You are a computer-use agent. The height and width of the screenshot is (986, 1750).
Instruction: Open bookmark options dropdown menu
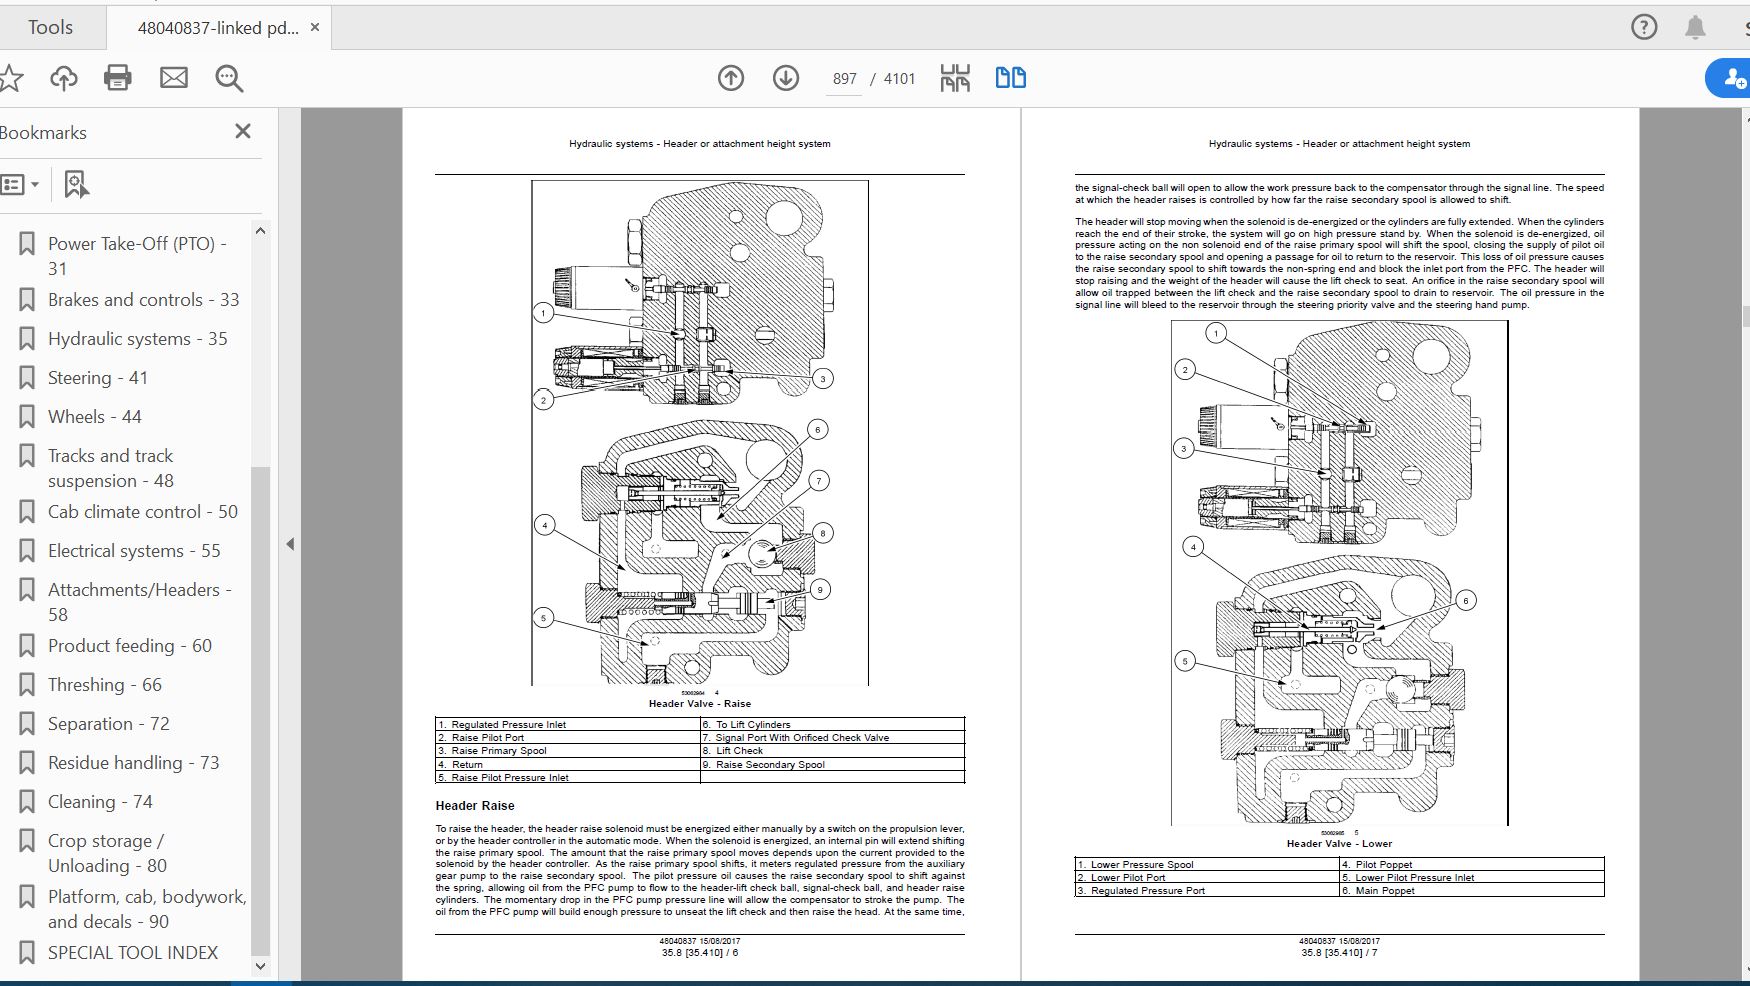click(x=20, y=185)
